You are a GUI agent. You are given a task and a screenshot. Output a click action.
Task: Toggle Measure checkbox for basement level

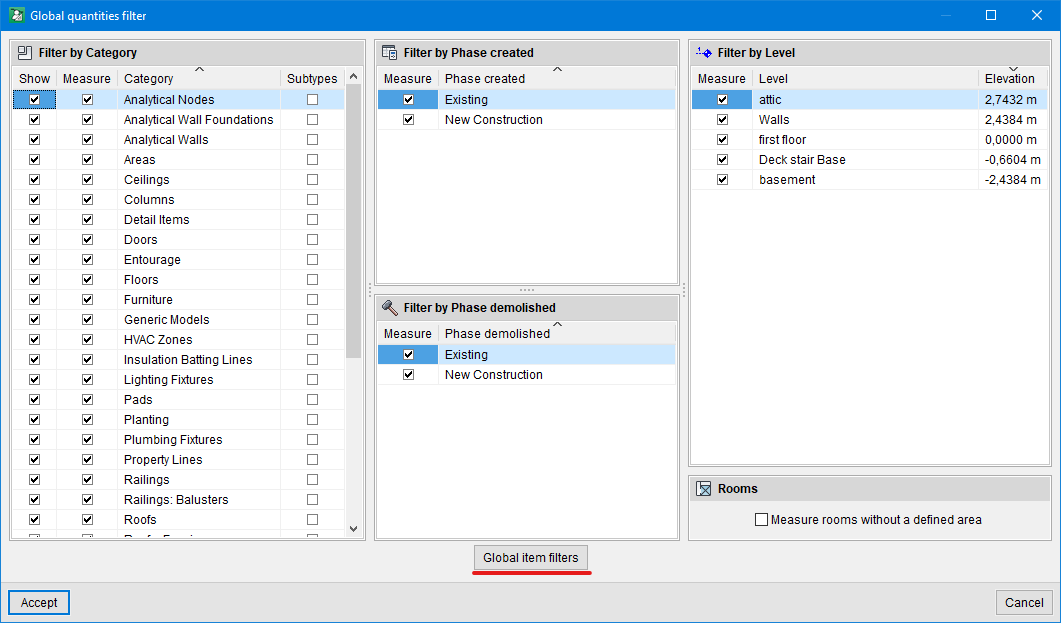(x=722, y=180)
